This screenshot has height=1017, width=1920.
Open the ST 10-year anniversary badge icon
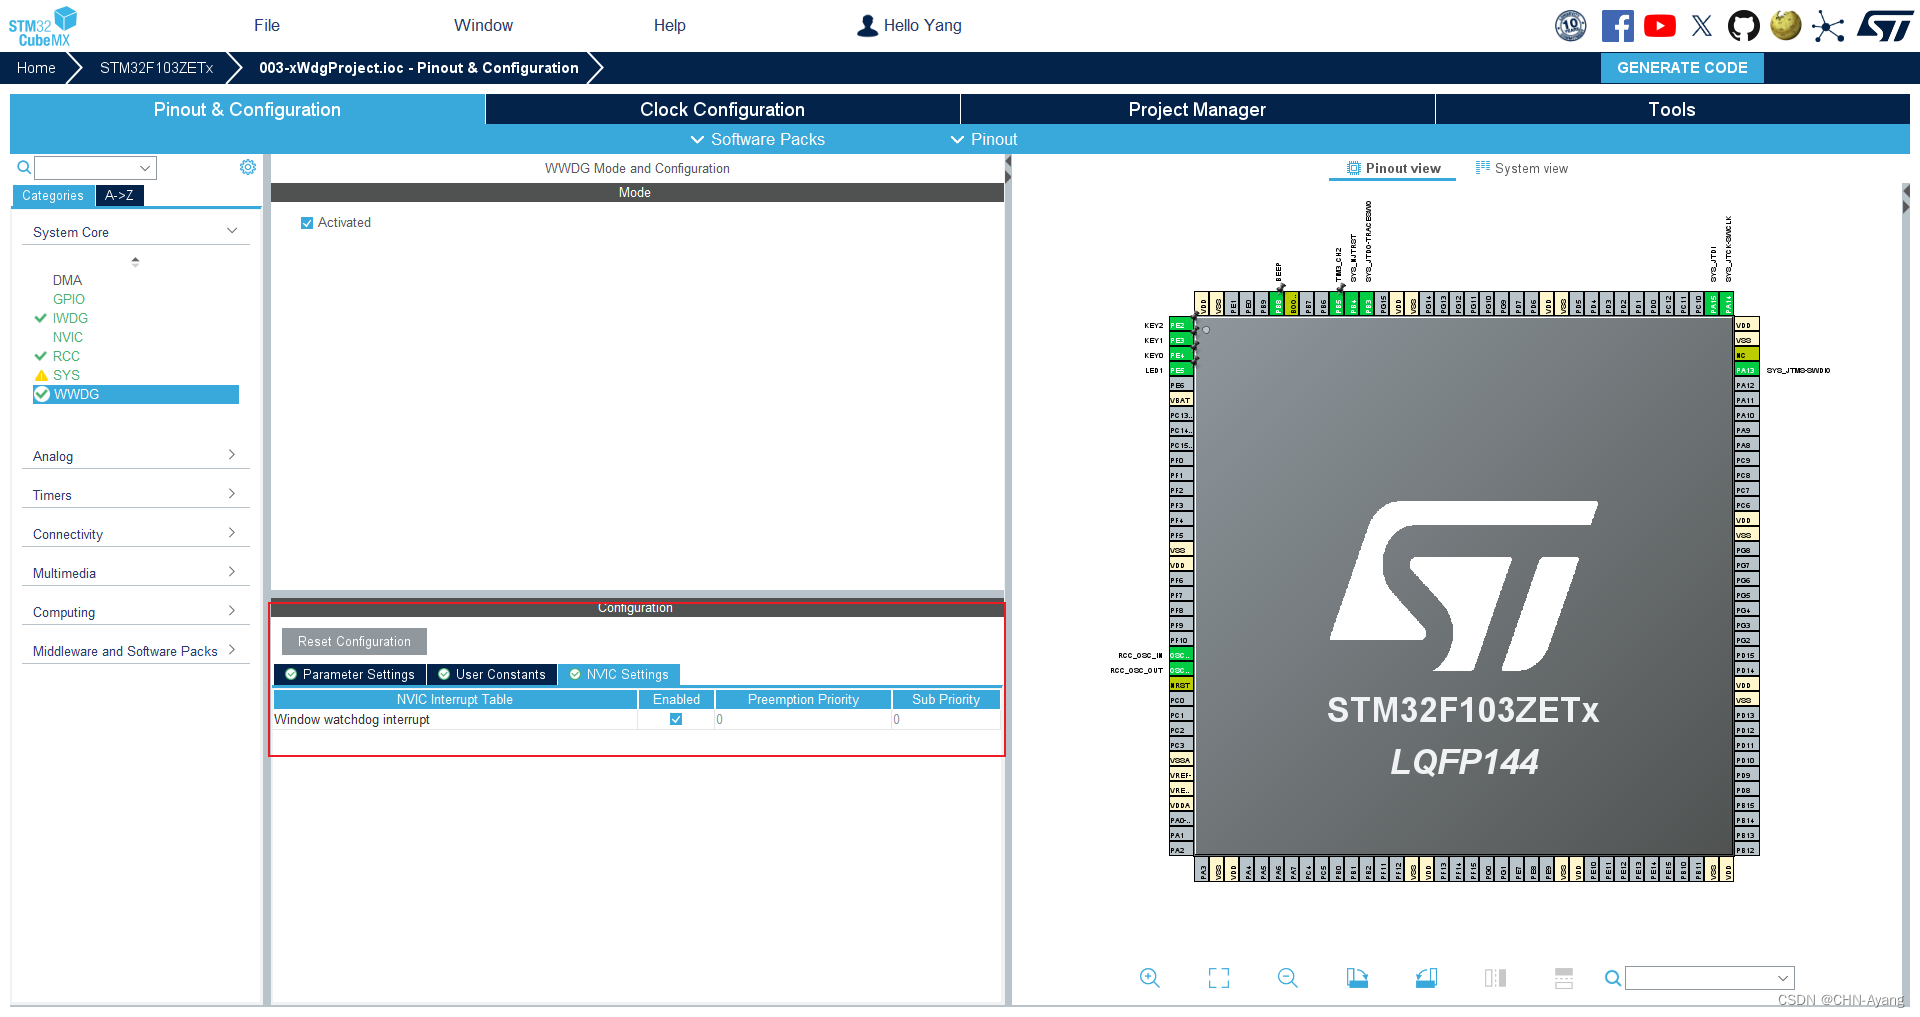click(1571, 26)
